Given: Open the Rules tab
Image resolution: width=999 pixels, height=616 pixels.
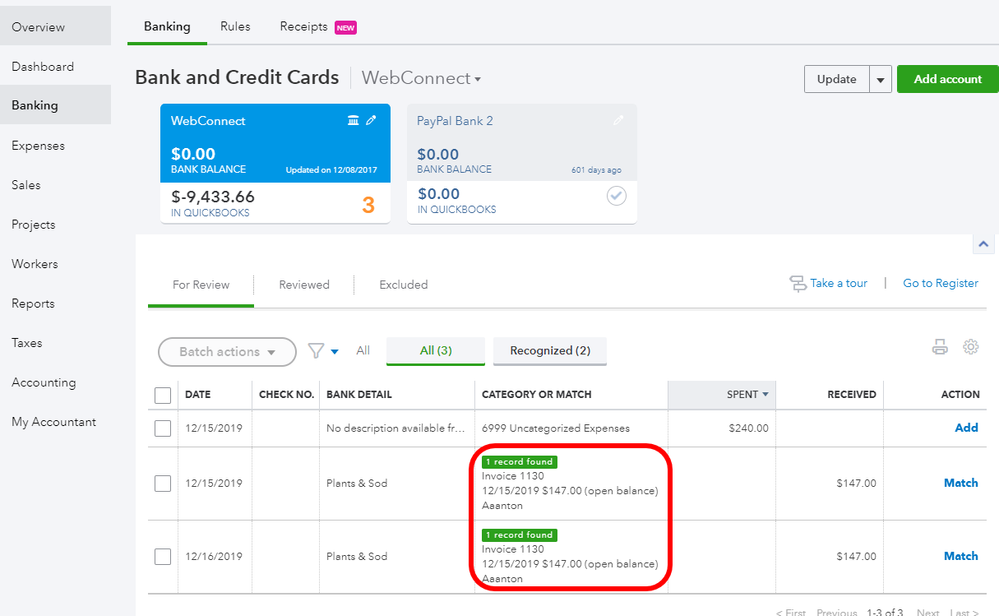Looking at the screenshot, I should click(235, 27).
